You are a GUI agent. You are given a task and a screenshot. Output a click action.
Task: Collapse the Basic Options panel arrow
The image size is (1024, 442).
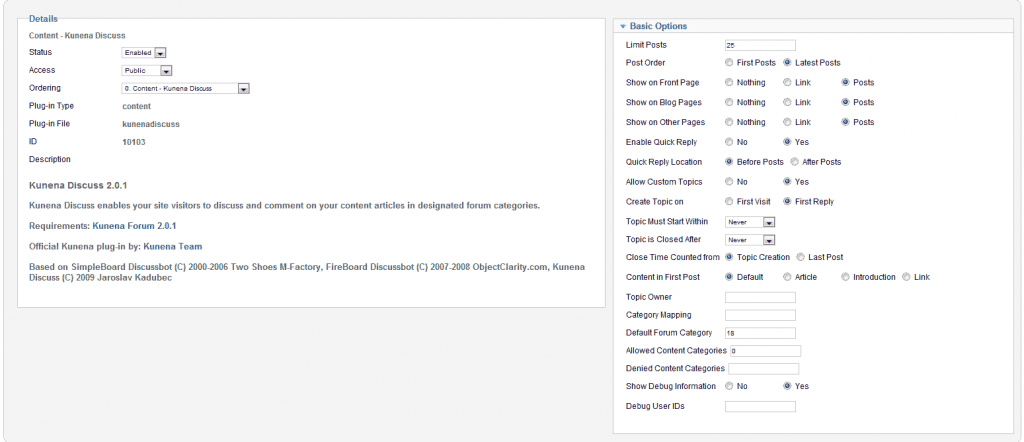[x=622, y=26]
